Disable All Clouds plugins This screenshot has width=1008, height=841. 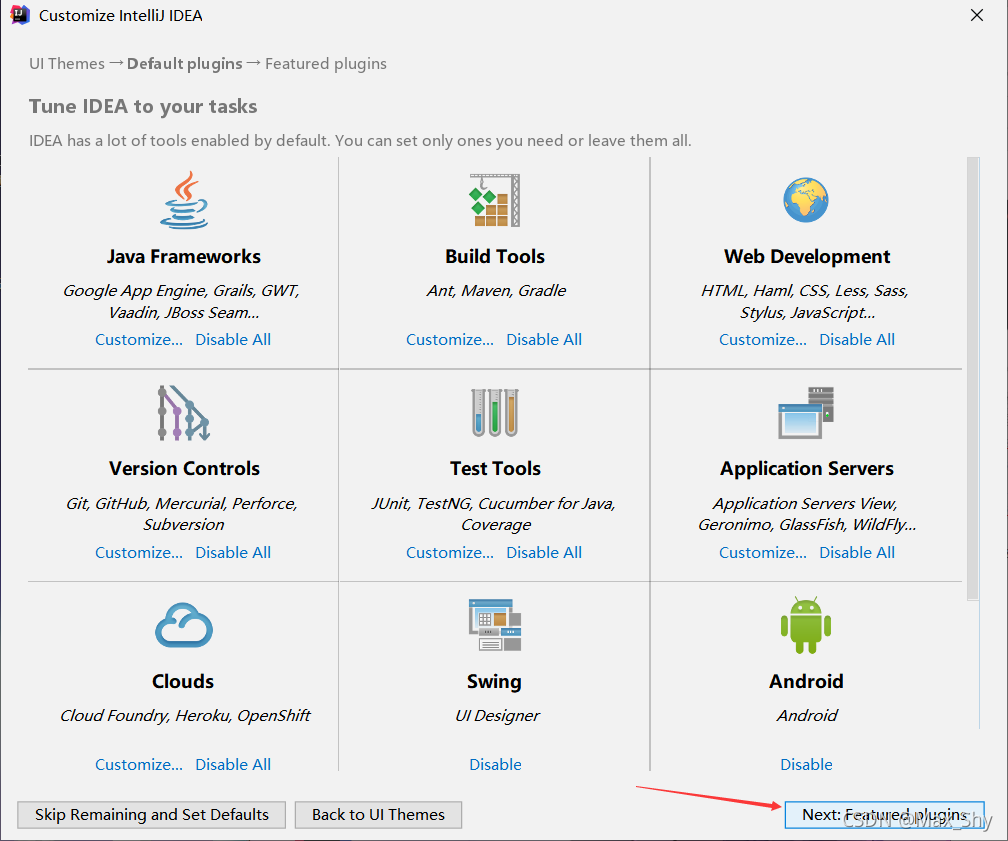[233, 764]
